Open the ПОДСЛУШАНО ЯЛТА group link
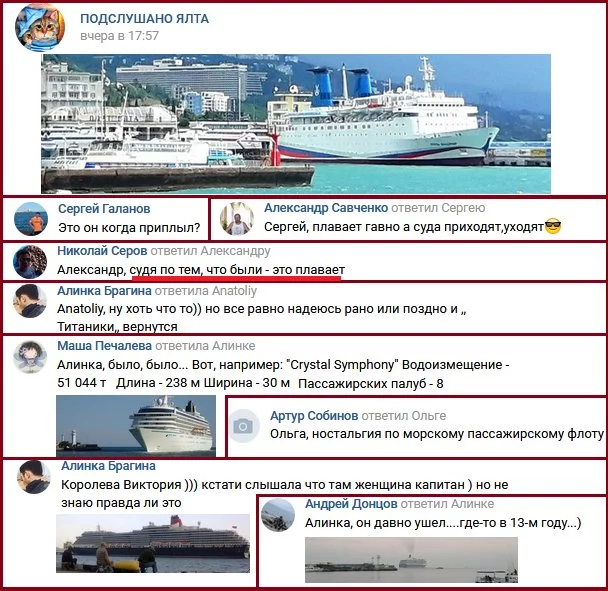The height and width of the screenshot is (591, 608). (144, 19)
